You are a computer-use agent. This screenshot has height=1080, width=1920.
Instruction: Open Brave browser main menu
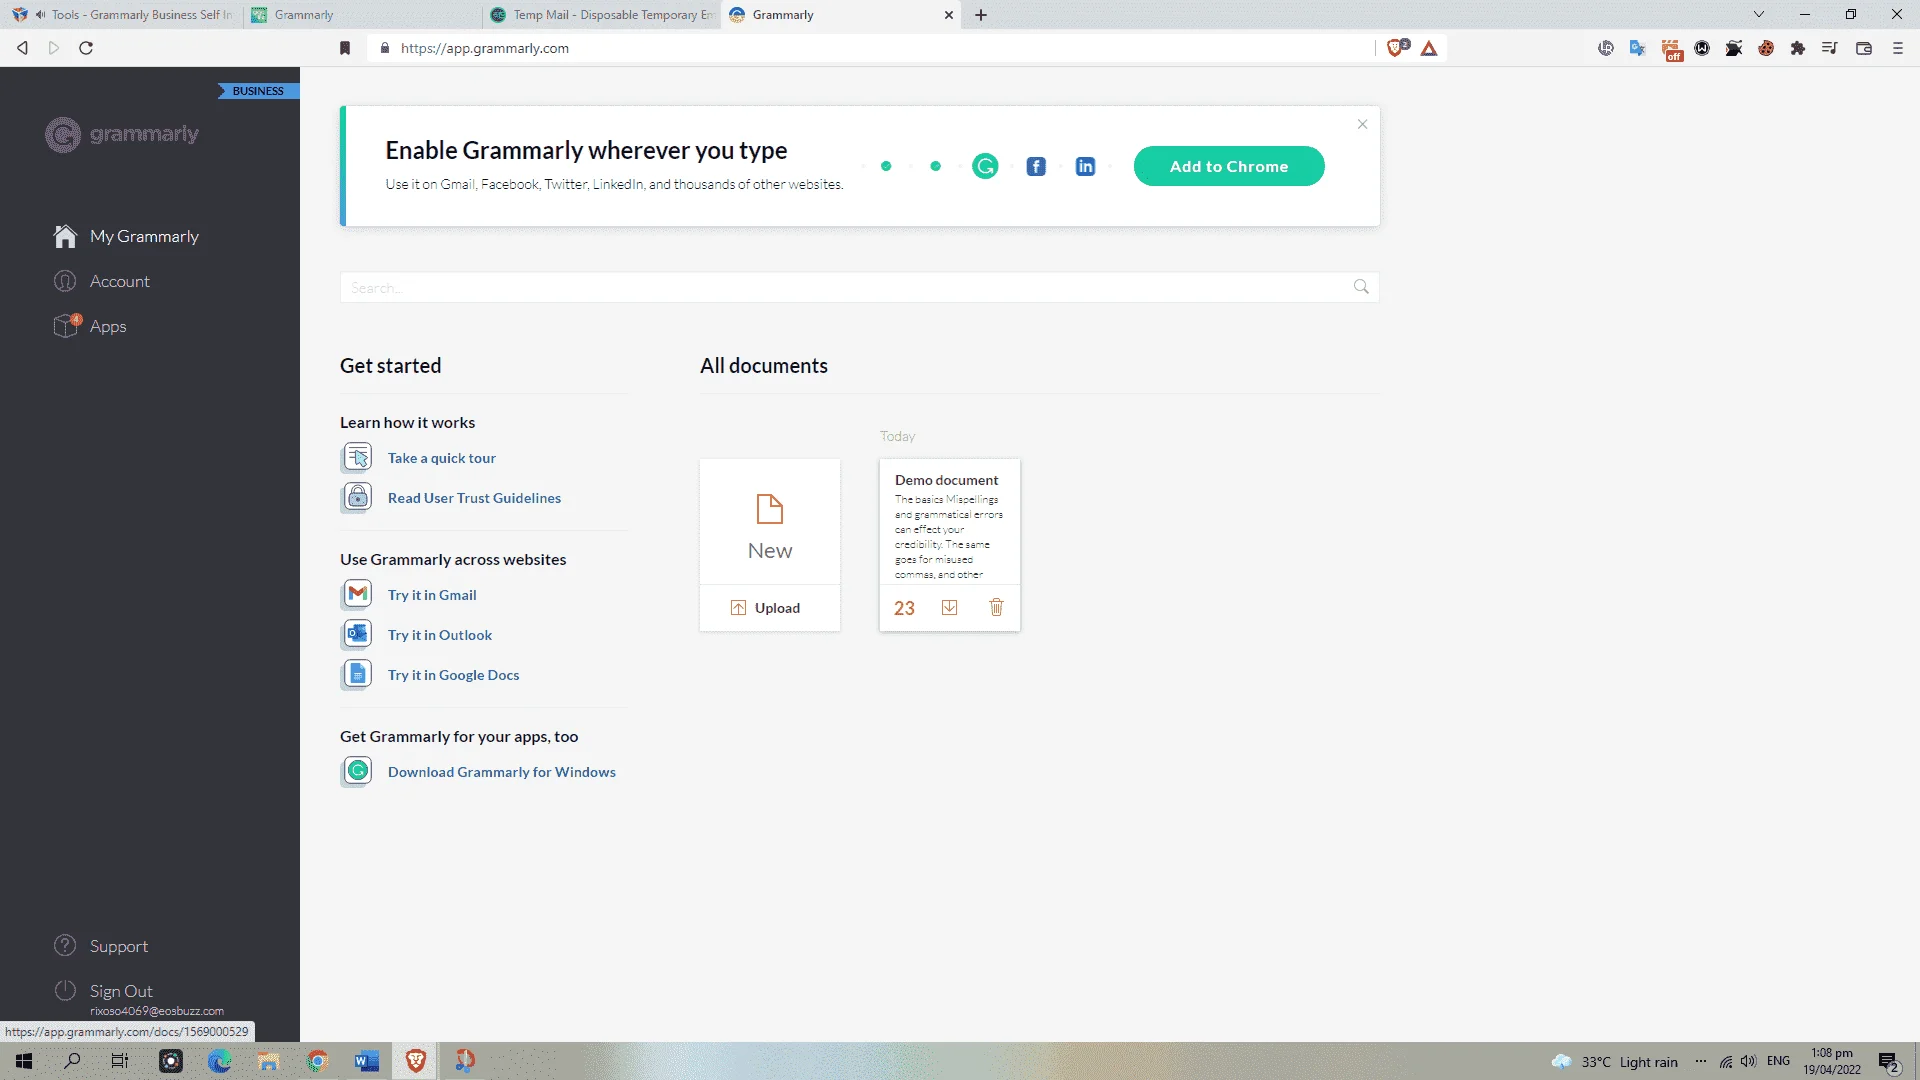(x=1897, y=48)
